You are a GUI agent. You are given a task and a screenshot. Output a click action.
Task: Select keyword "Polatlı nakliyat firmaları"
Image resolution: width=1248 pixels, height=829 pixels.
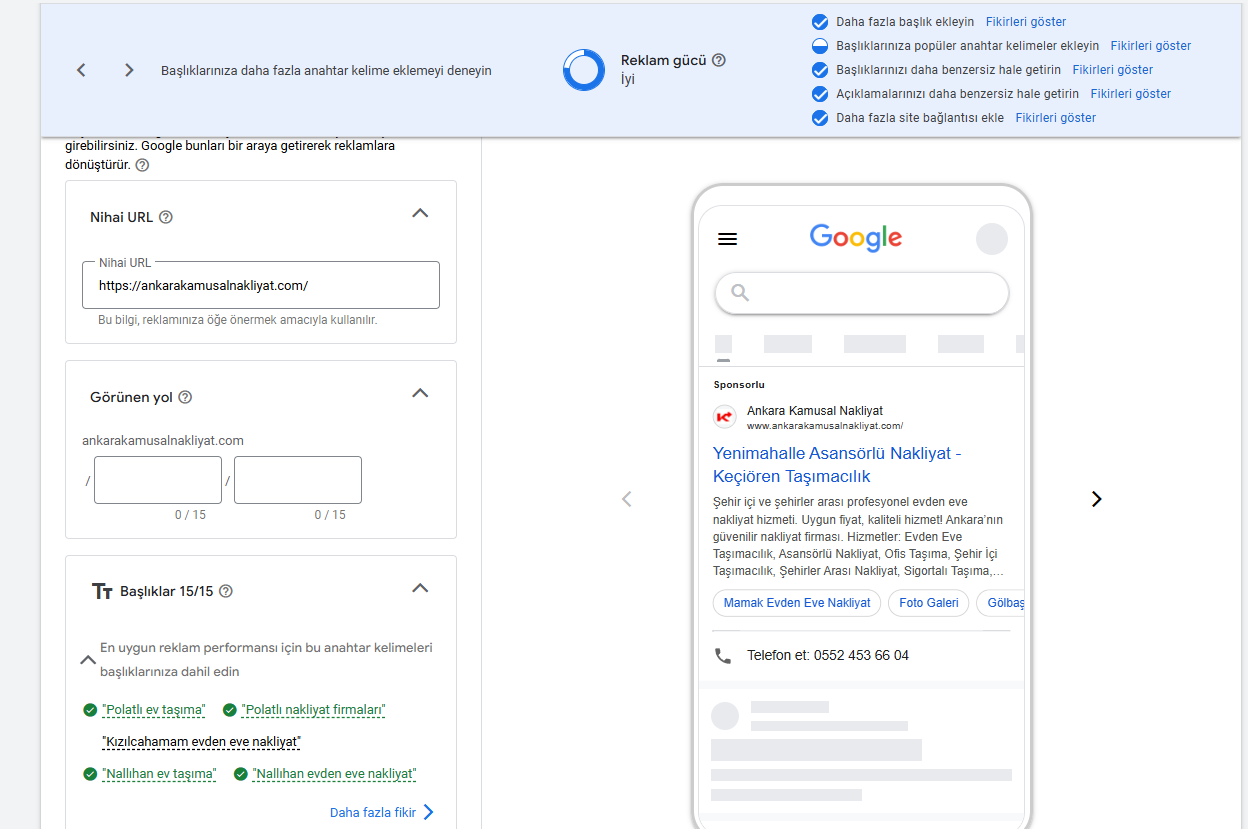tap(314, 710)
